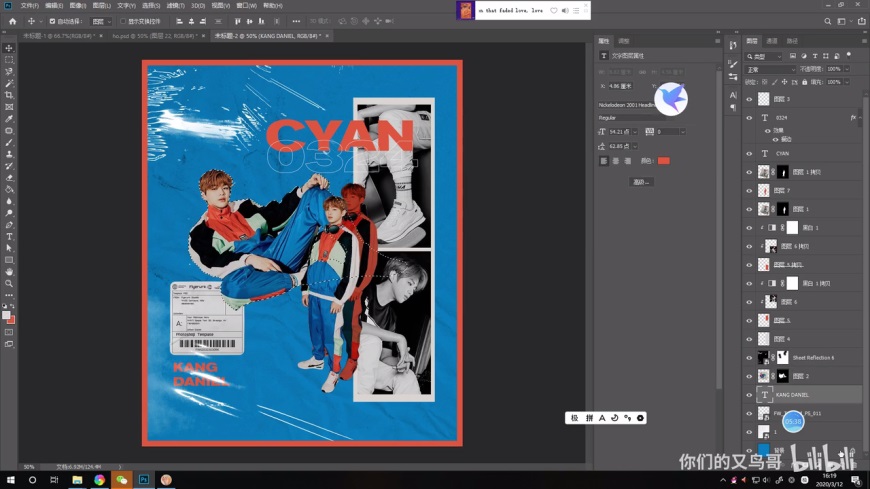
Task: Open the Fill dropdown arrow
Action: [847, 82]
